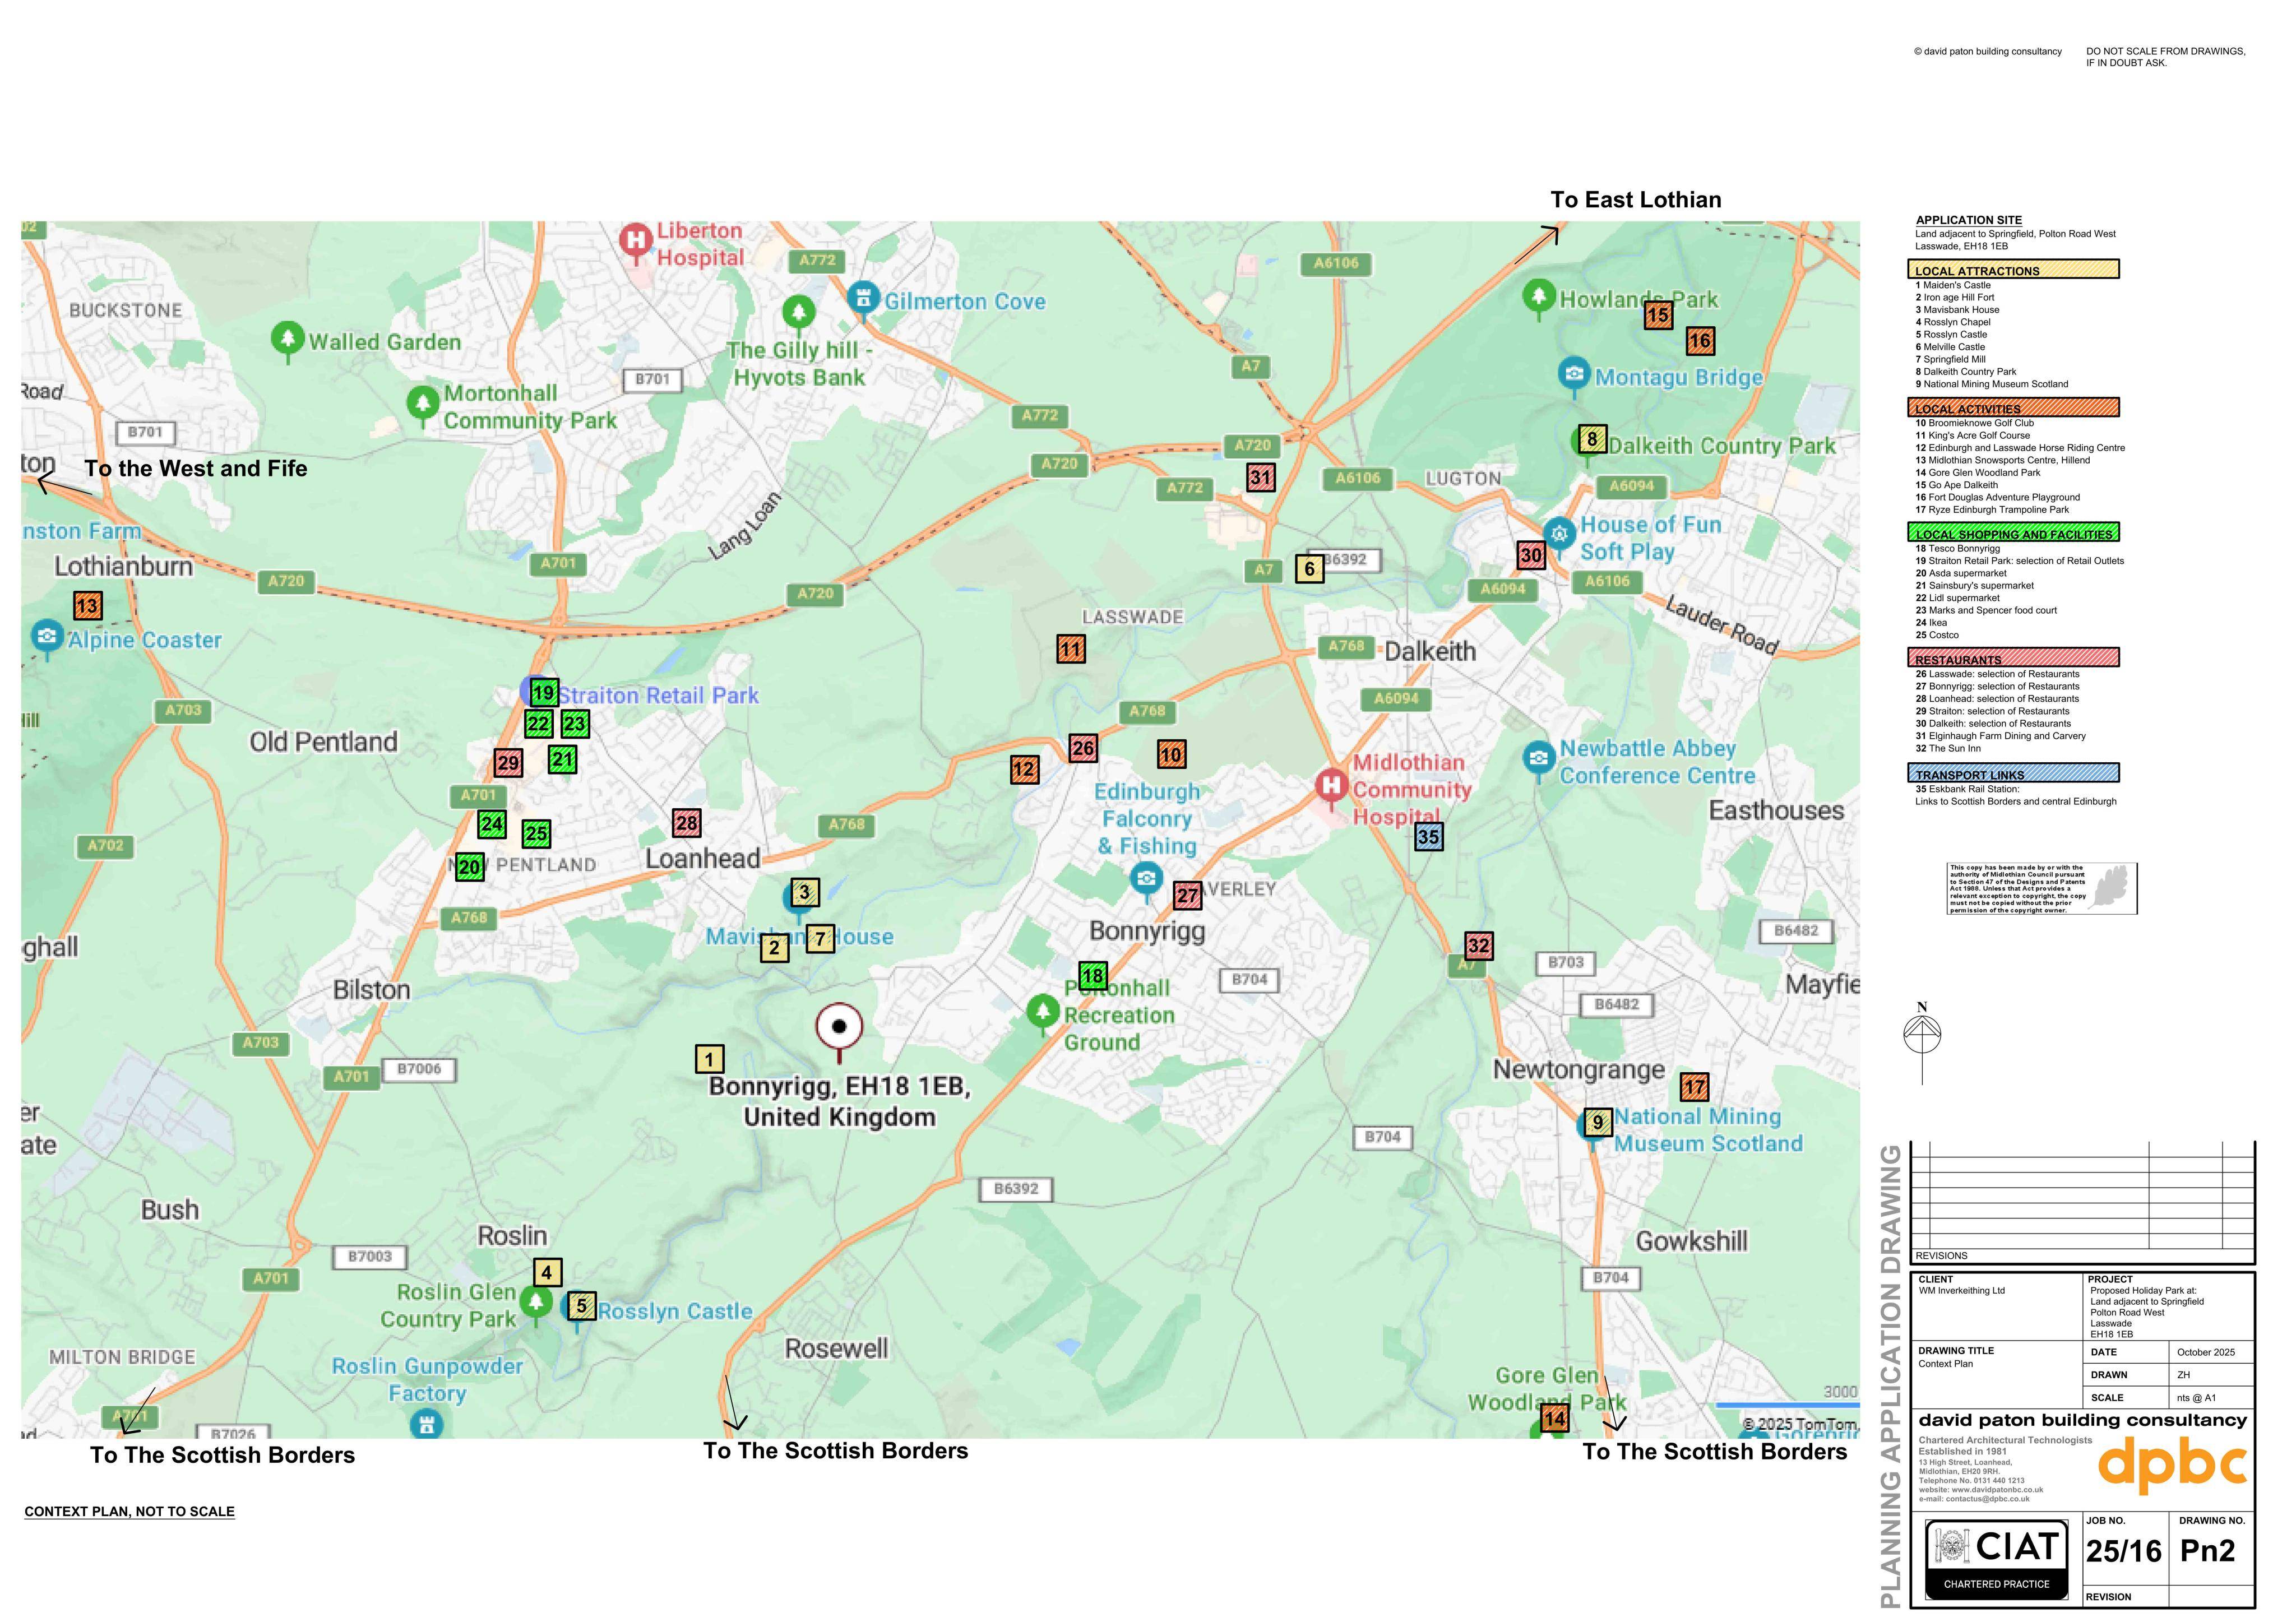Select map marker 12 for the horse riding centre
Screen dimensions: 2296x1622
click(x=1024, y=769)
